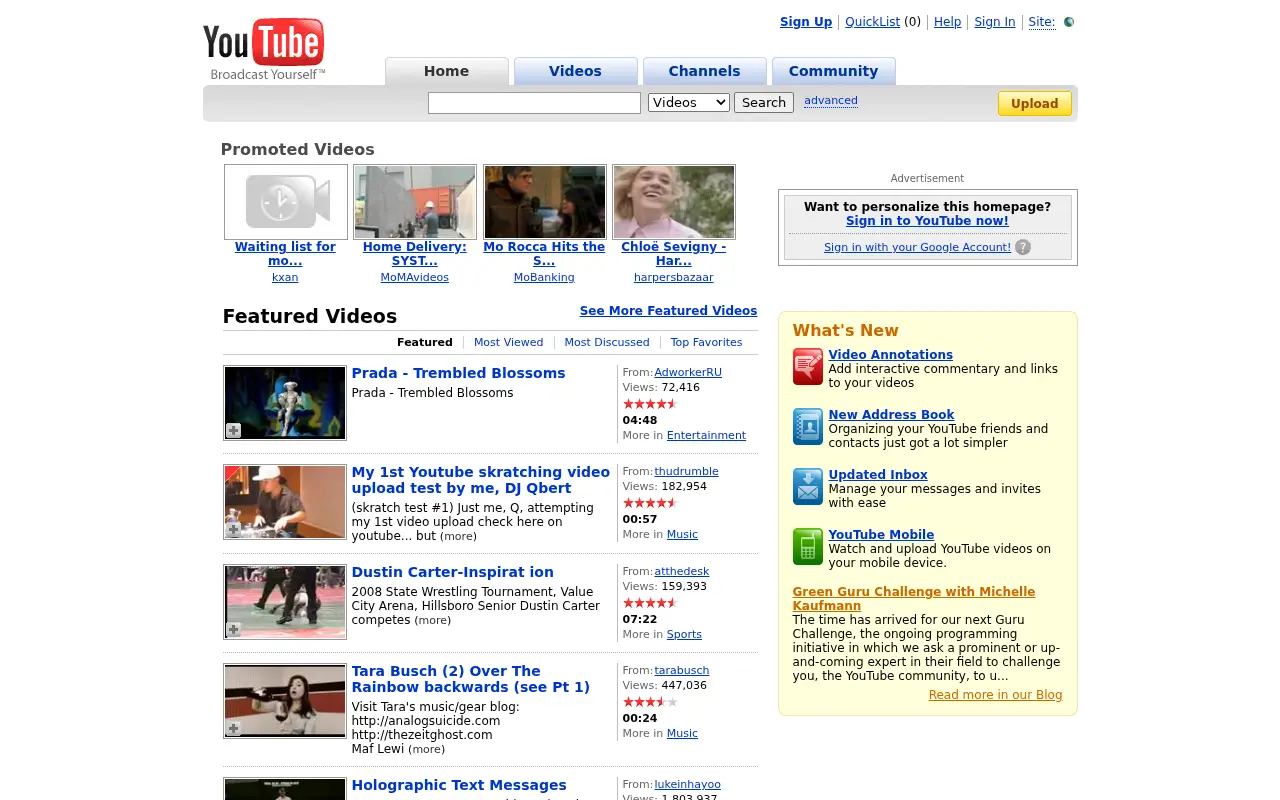The width and height of the screenshot is (1280, 800).
Task: Click thudrumble channel link
Action: (x=686, y=472)
